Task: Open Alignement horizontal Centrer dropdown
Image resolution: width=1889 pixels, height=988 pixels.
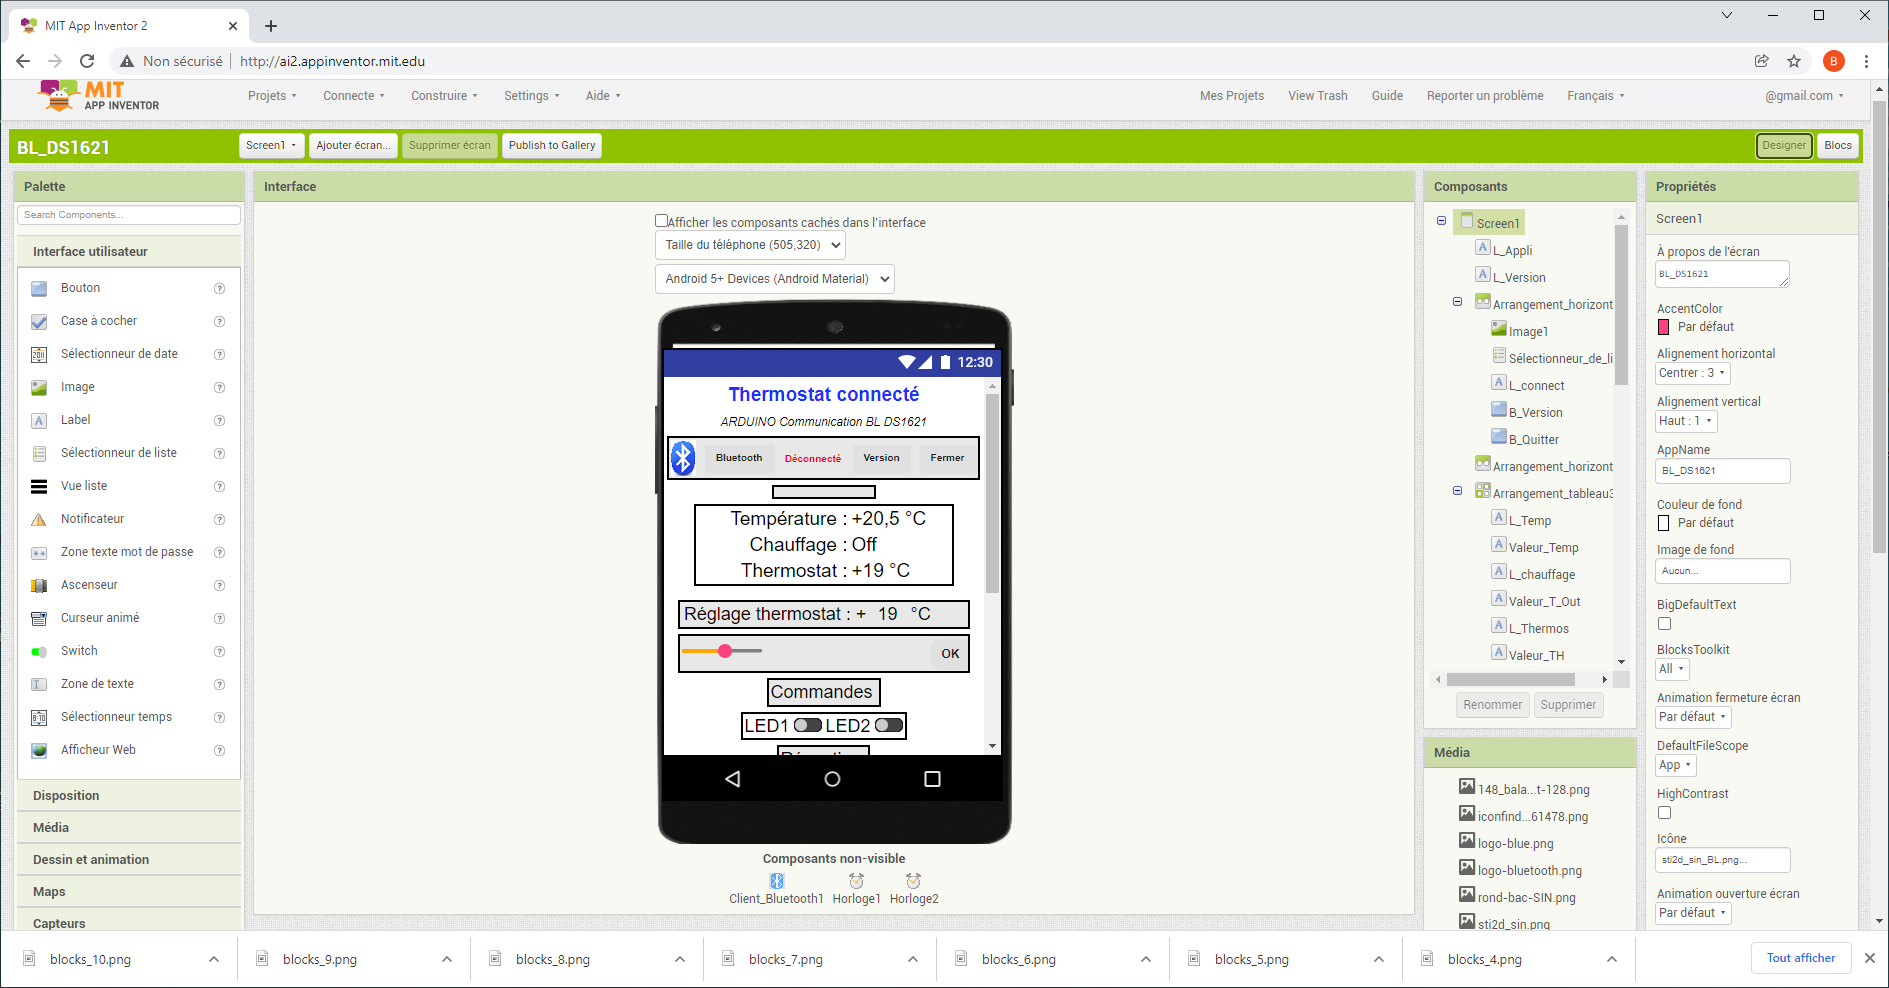Action: click(x=1692, y=373)
